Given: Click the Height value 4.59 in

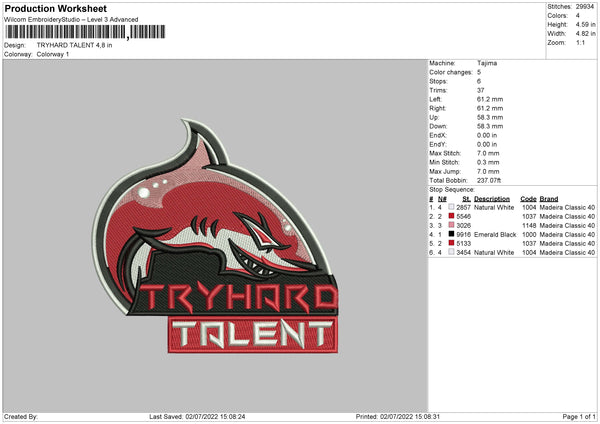Looking at the screenshot, I should [x=585, y=24].
